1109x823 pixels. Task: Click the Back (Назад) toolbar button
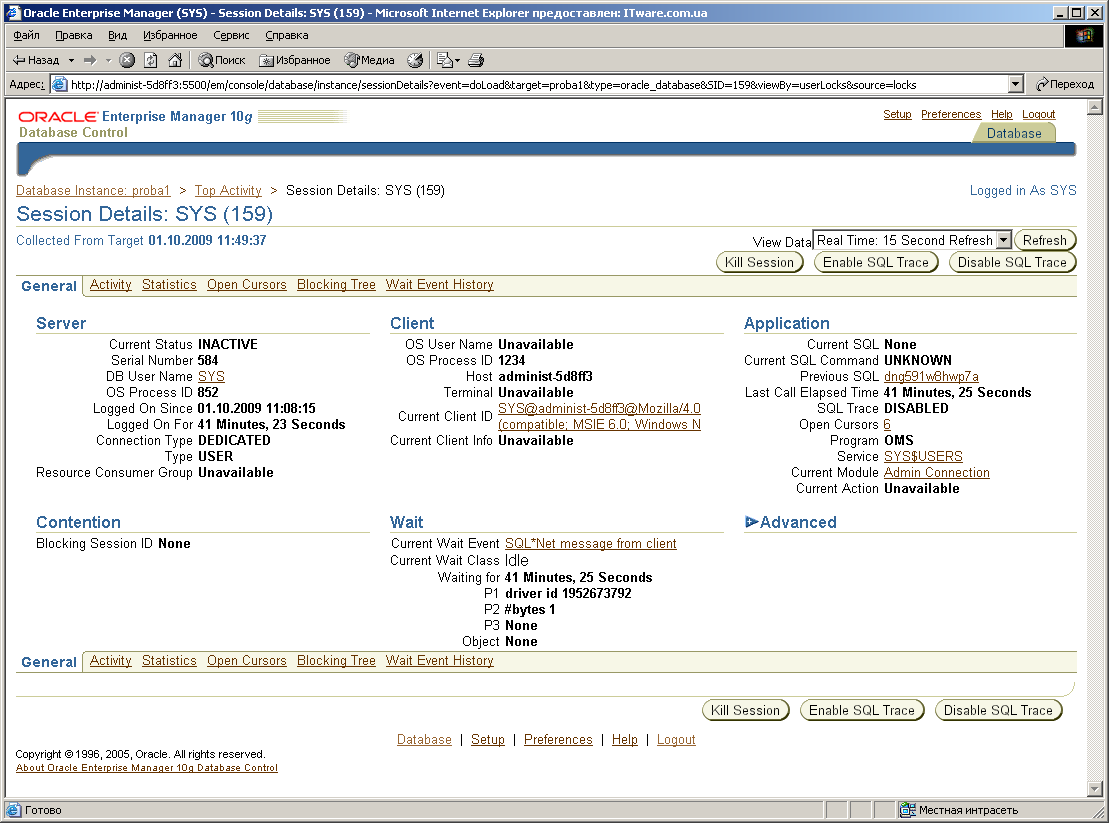[35, 60]
